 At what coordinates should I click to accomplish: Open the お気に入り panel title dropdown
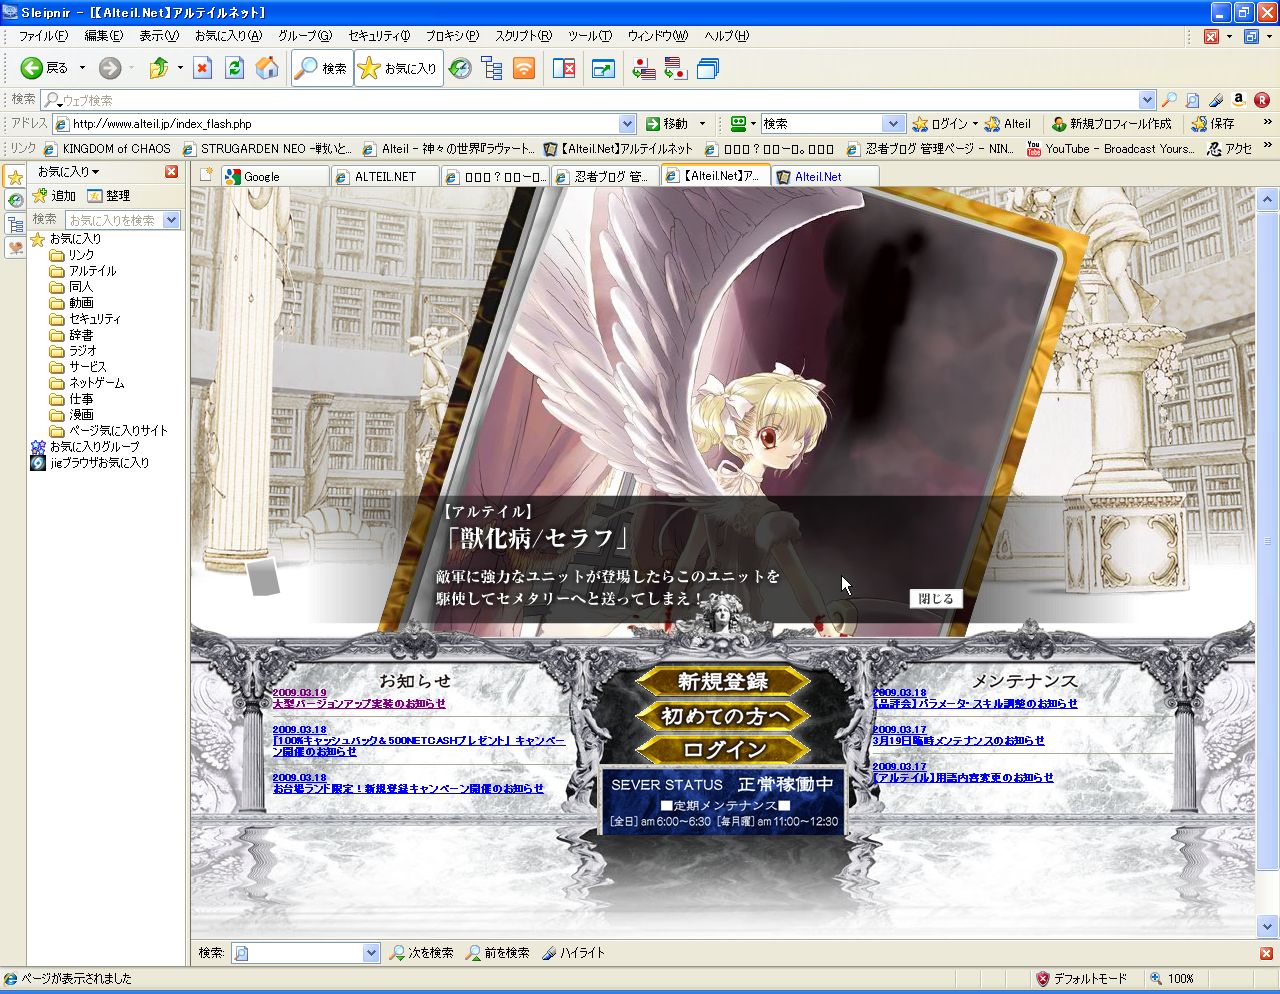[68, 172]
